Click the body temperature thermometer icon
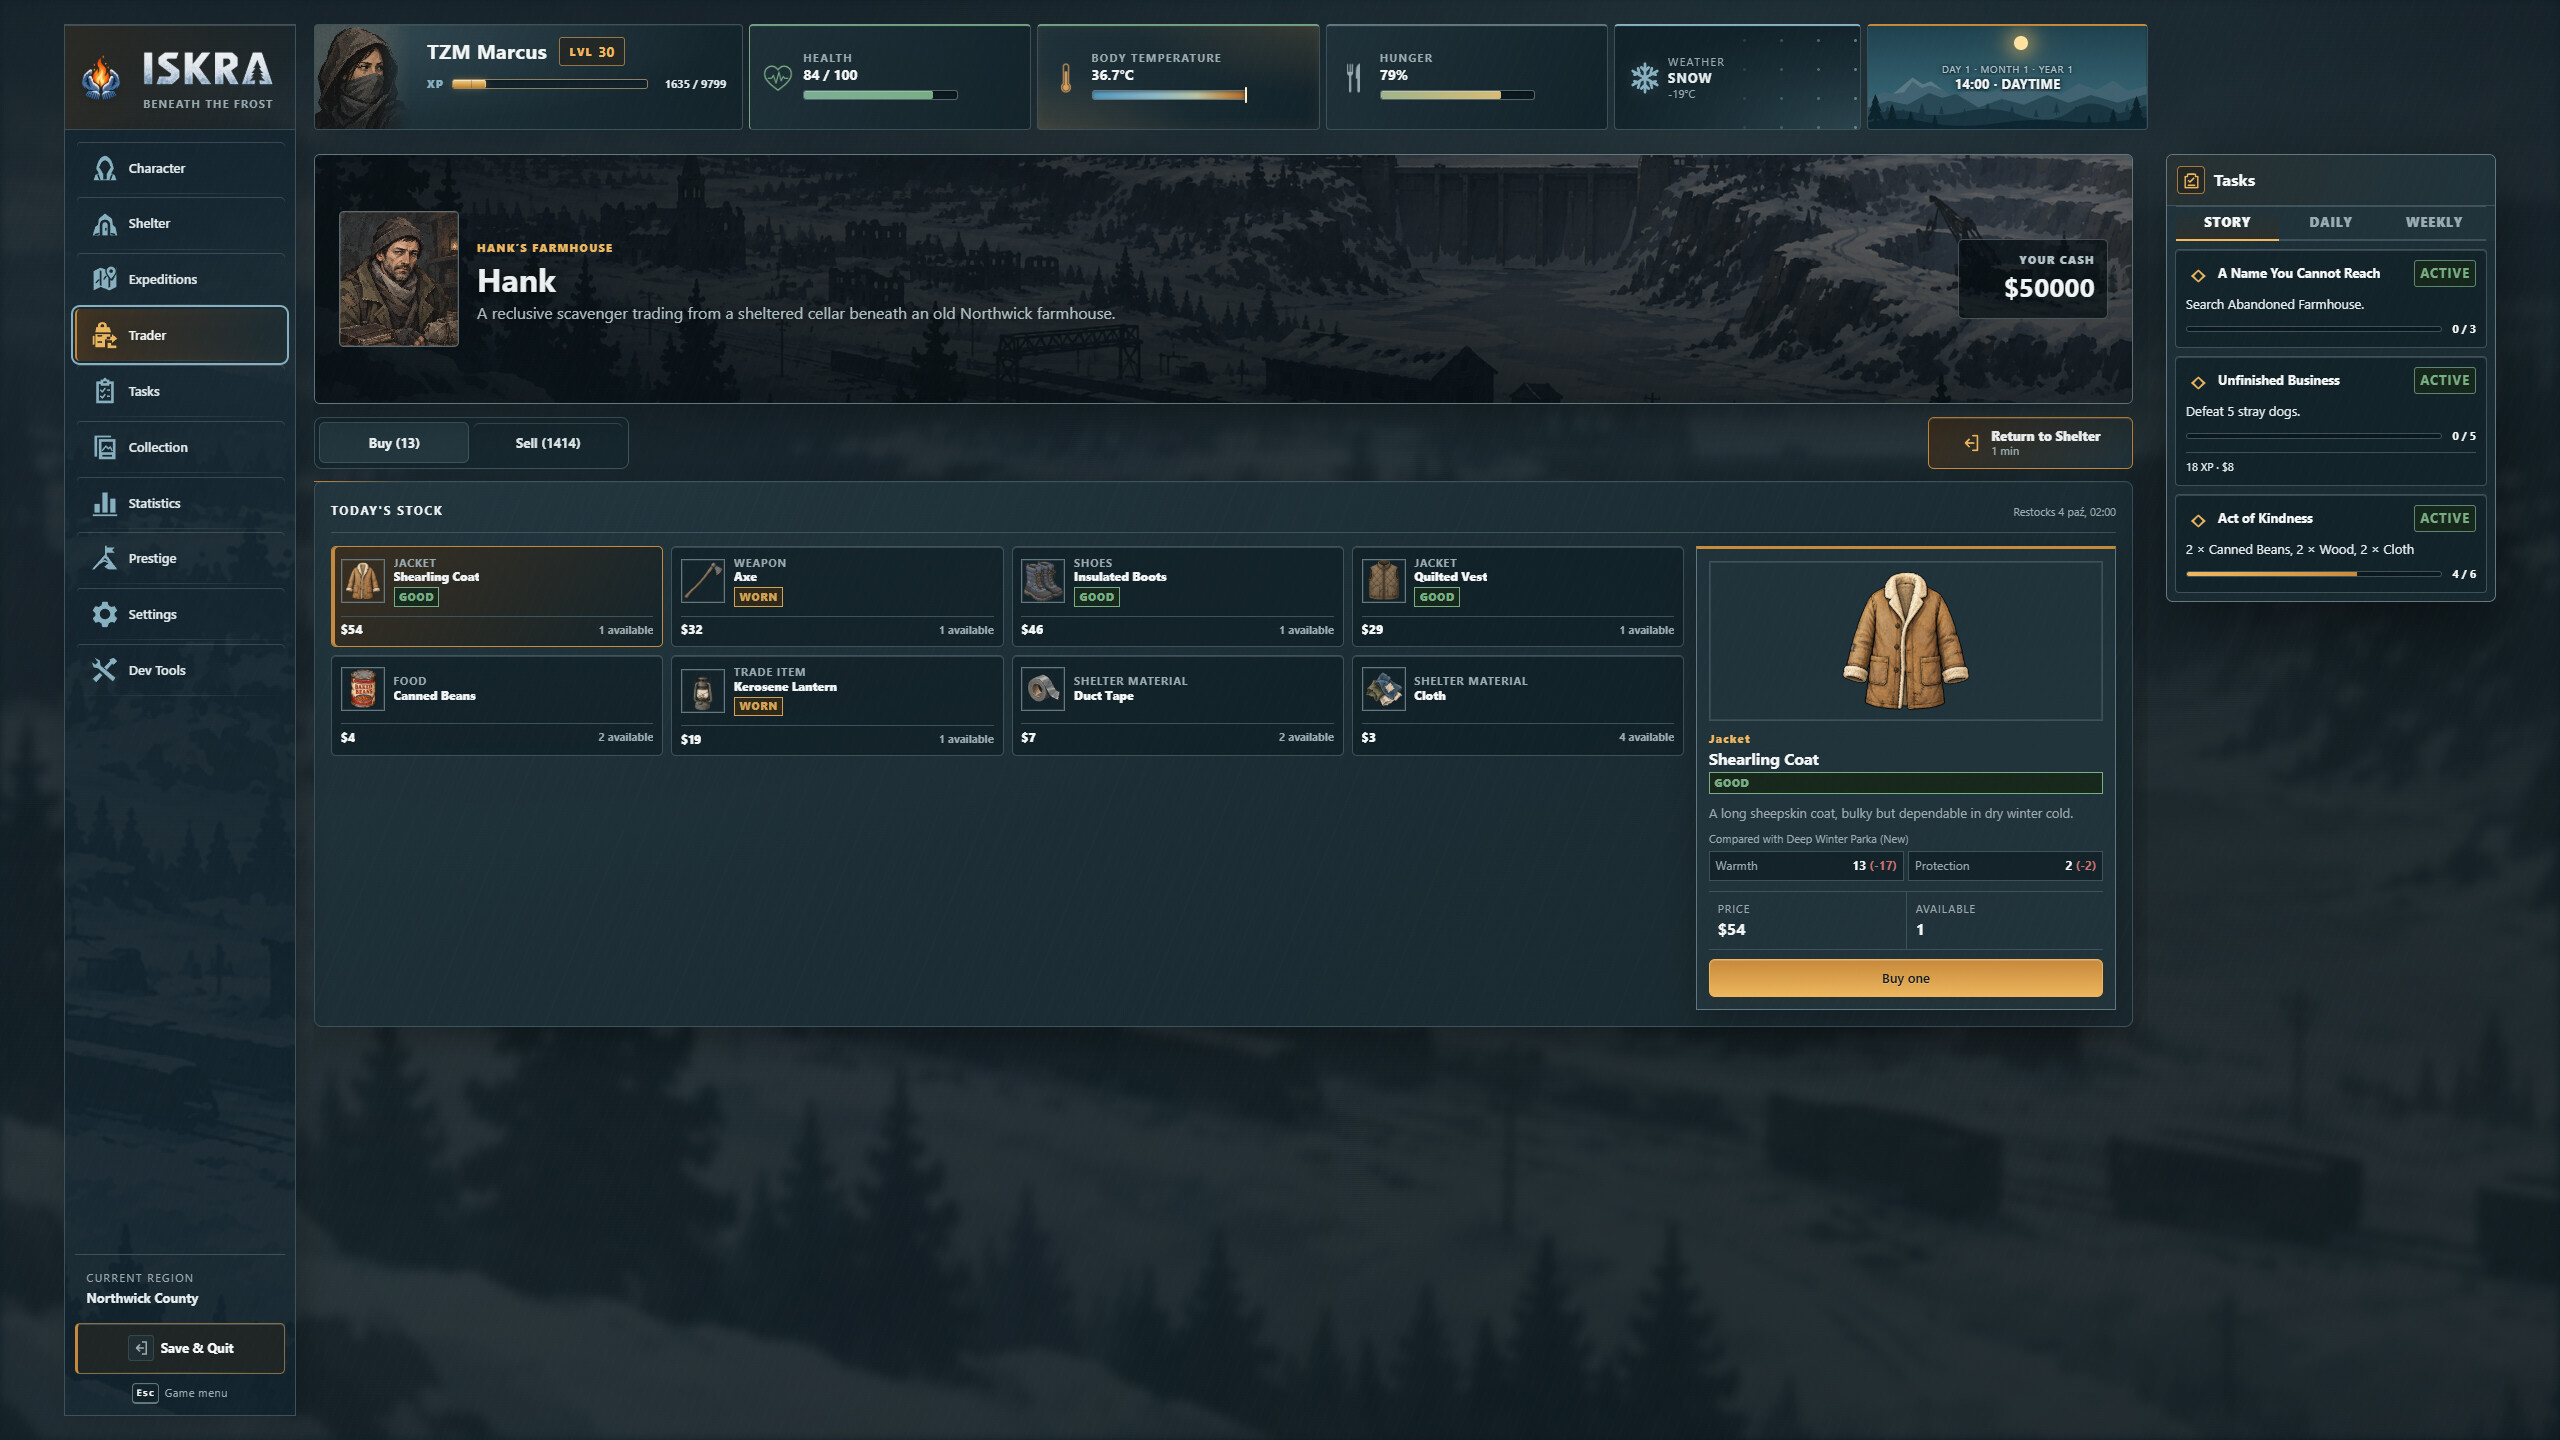Image resolution: width=2560 pixels, height=1440 pixels. 1066,78
